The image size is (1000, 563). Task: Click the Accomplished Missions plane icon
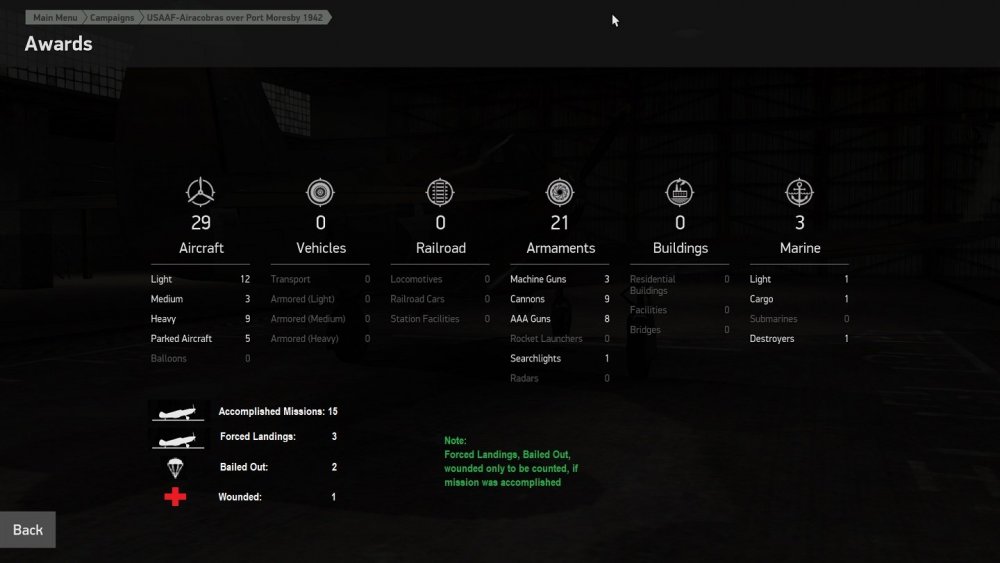(x=178, y=413)
